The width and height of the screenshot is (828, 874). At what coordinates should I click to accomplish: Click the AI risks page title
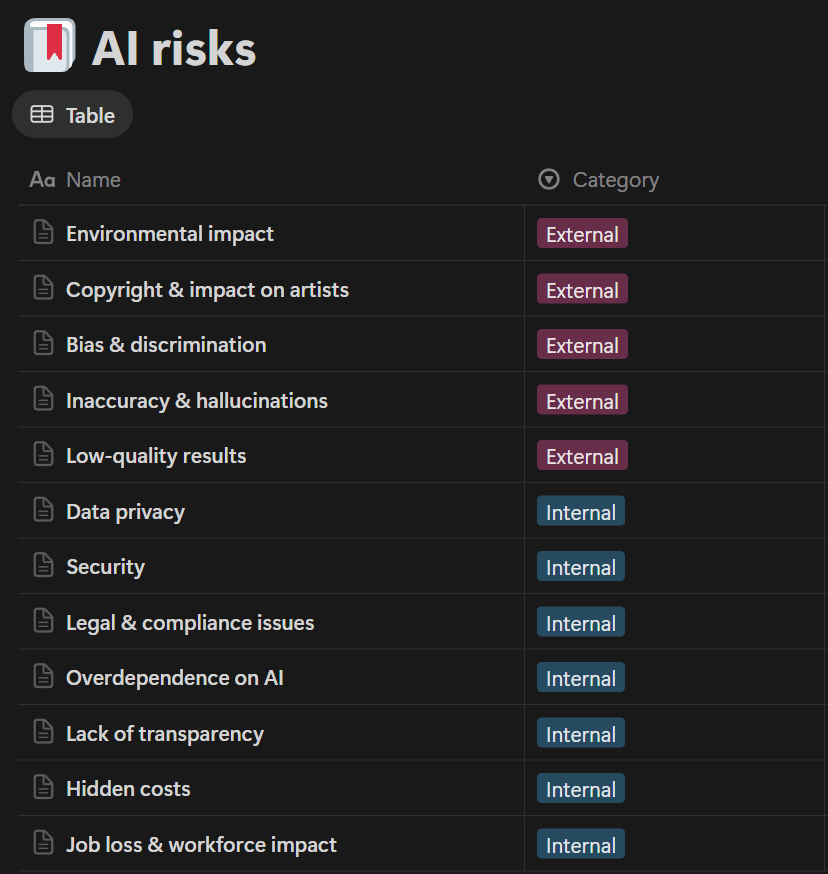pos(174,49)
